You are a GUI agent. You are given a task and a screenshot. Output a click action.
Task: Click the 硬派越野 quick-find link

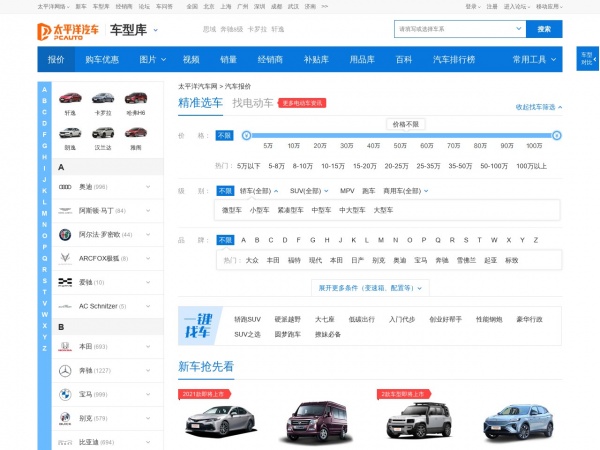click(x=288, y=319)
